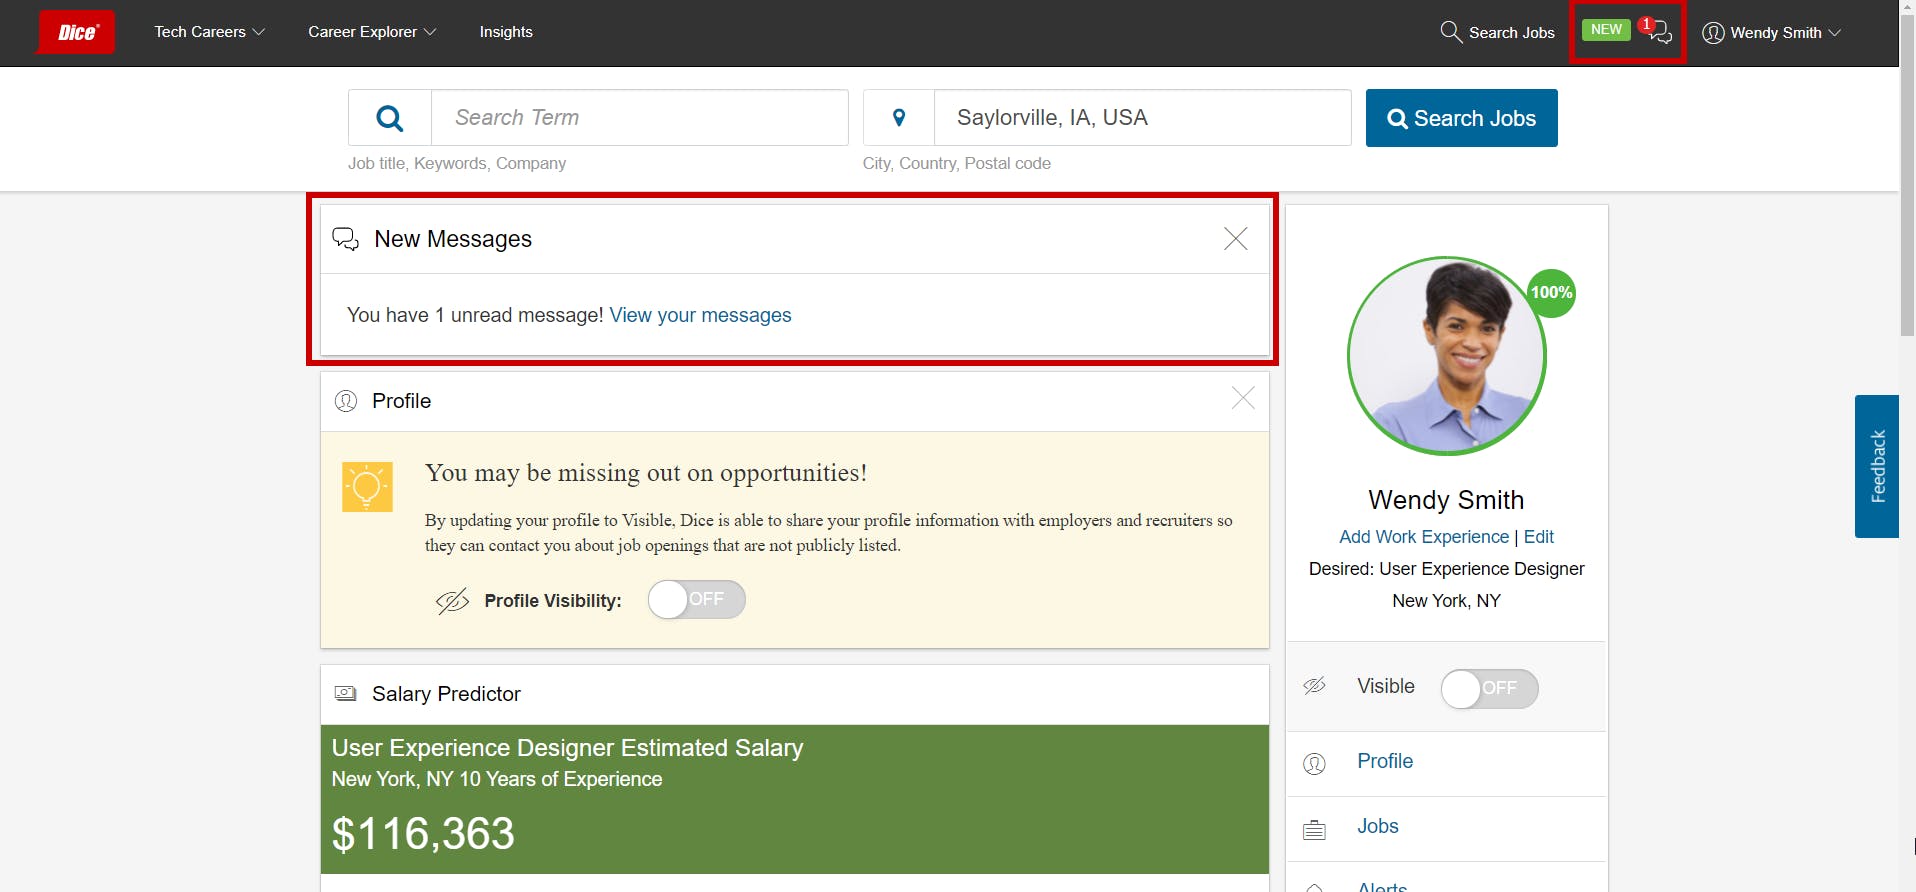Click the Salary Predictor money icon
Screen dimensions: 1916x892
345,693
